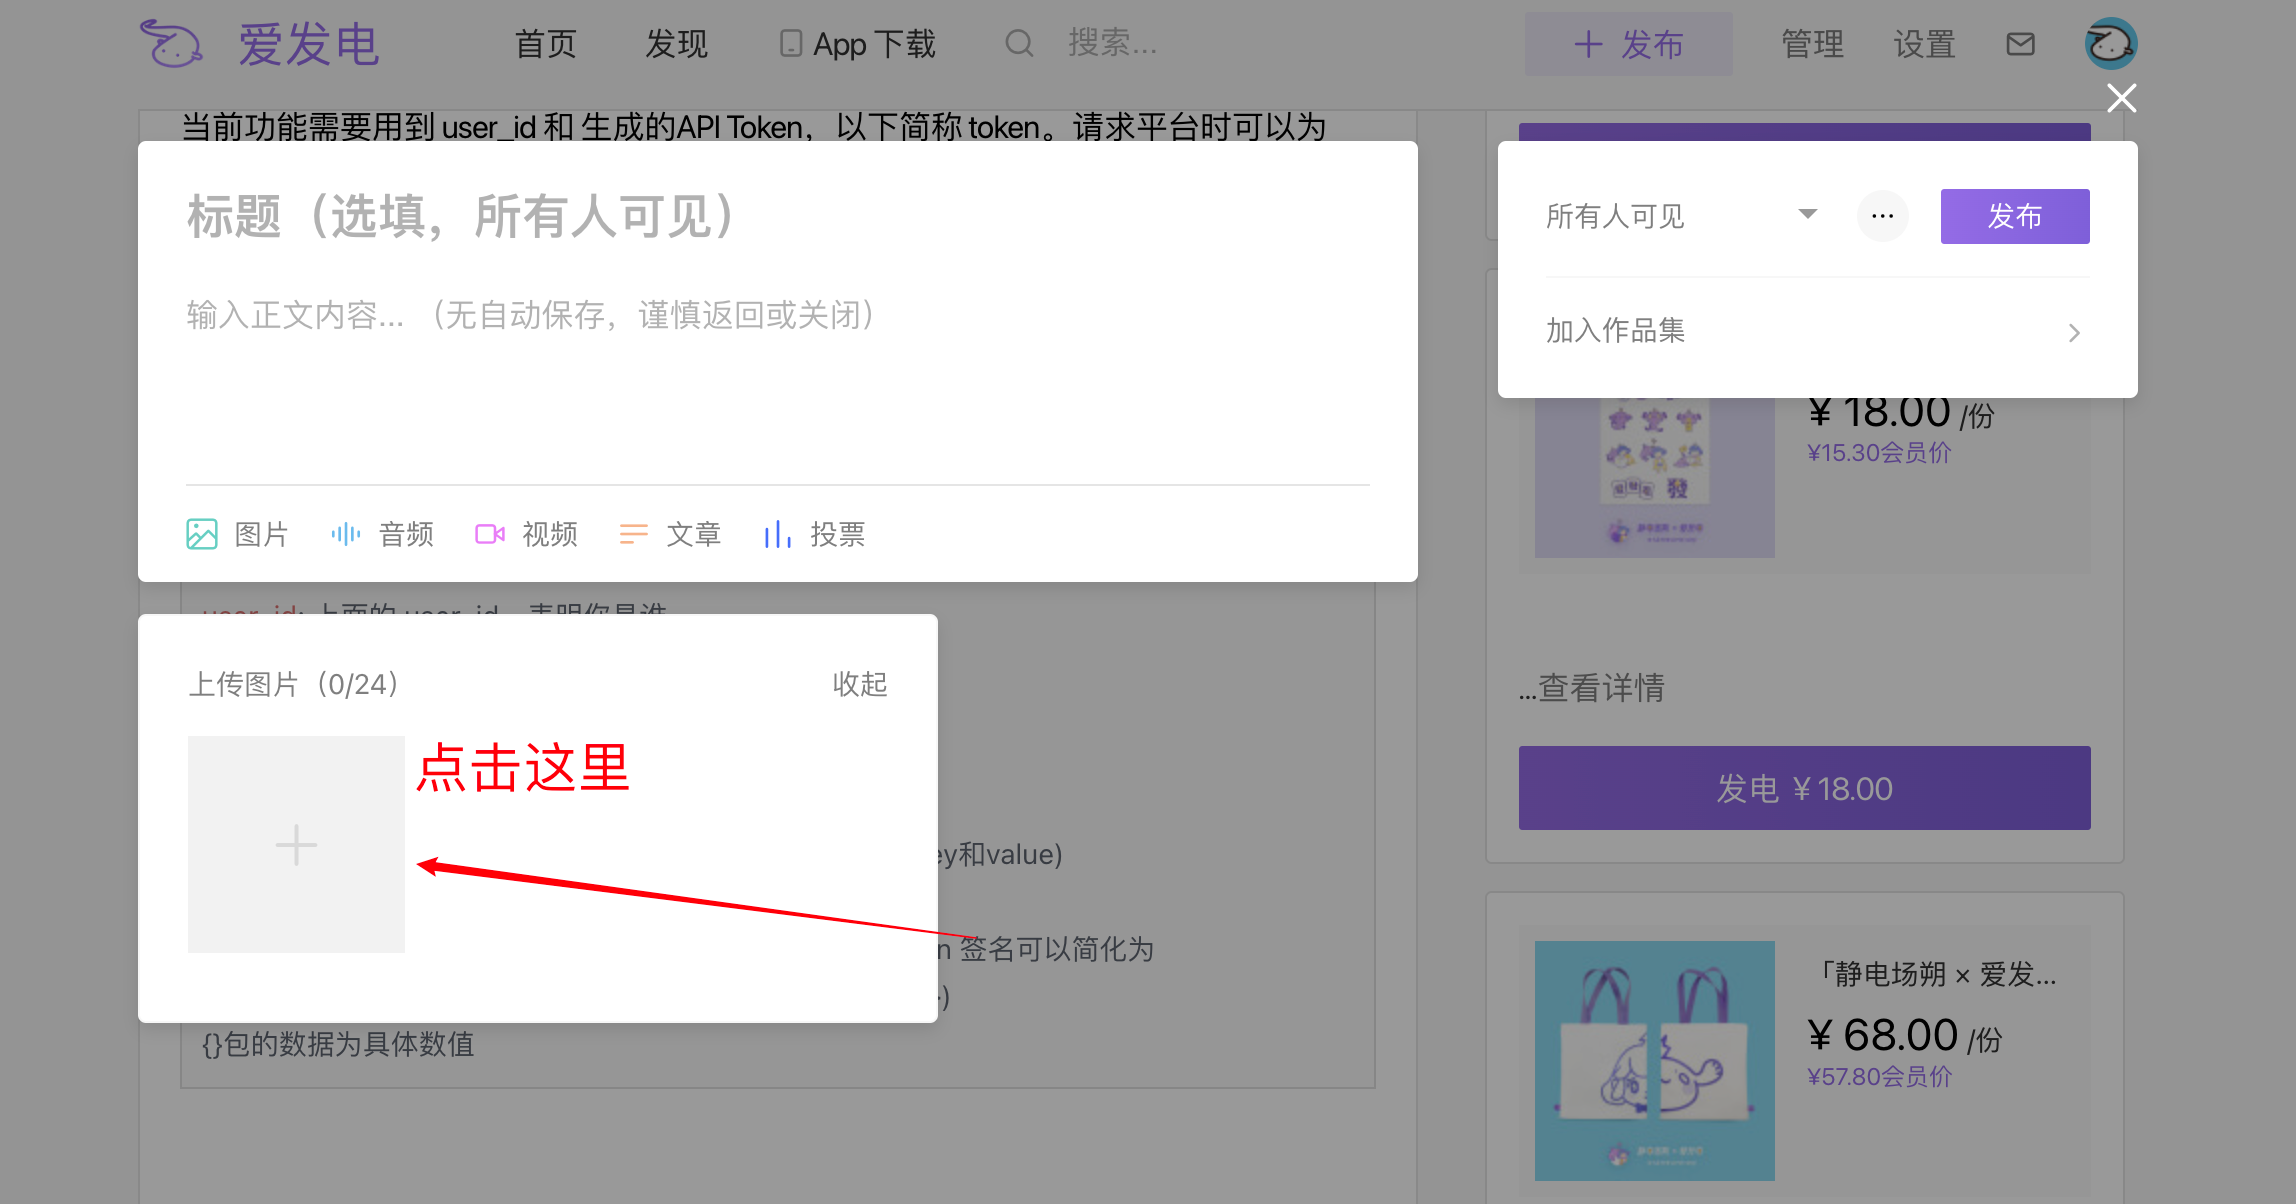2296x1204 pixels.
Task: Open the three-dots more options button
Action: click(x=1882, y=216)
